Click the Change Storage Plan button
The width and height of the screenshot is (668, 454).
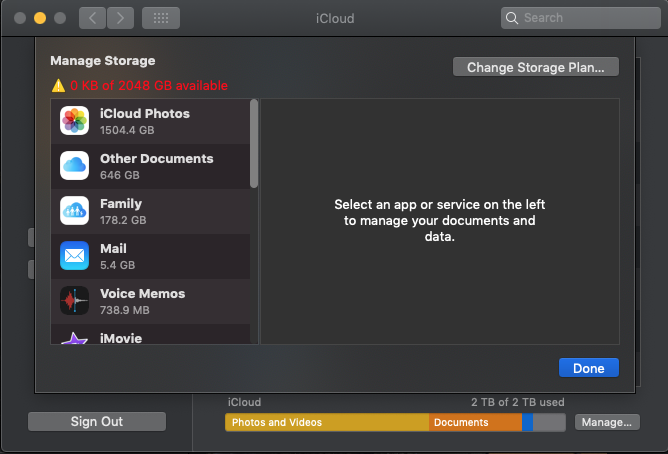click(x=536, y=67)
